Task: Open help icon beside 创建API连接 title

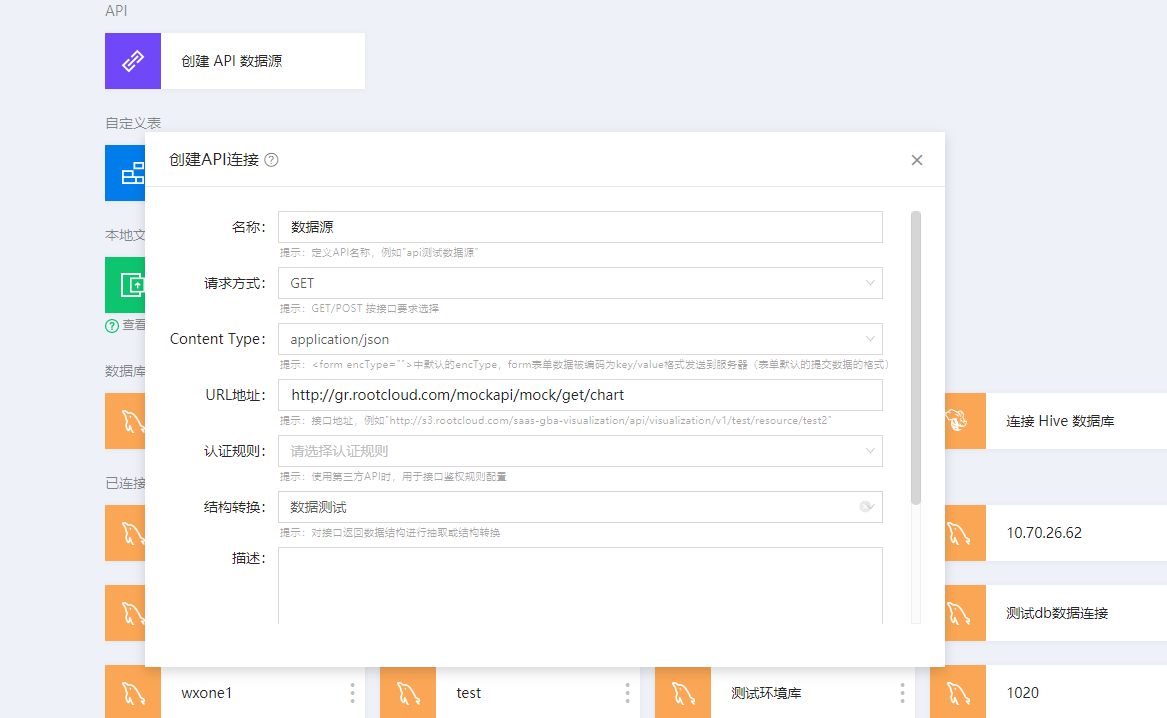Action: coord(271,160)
